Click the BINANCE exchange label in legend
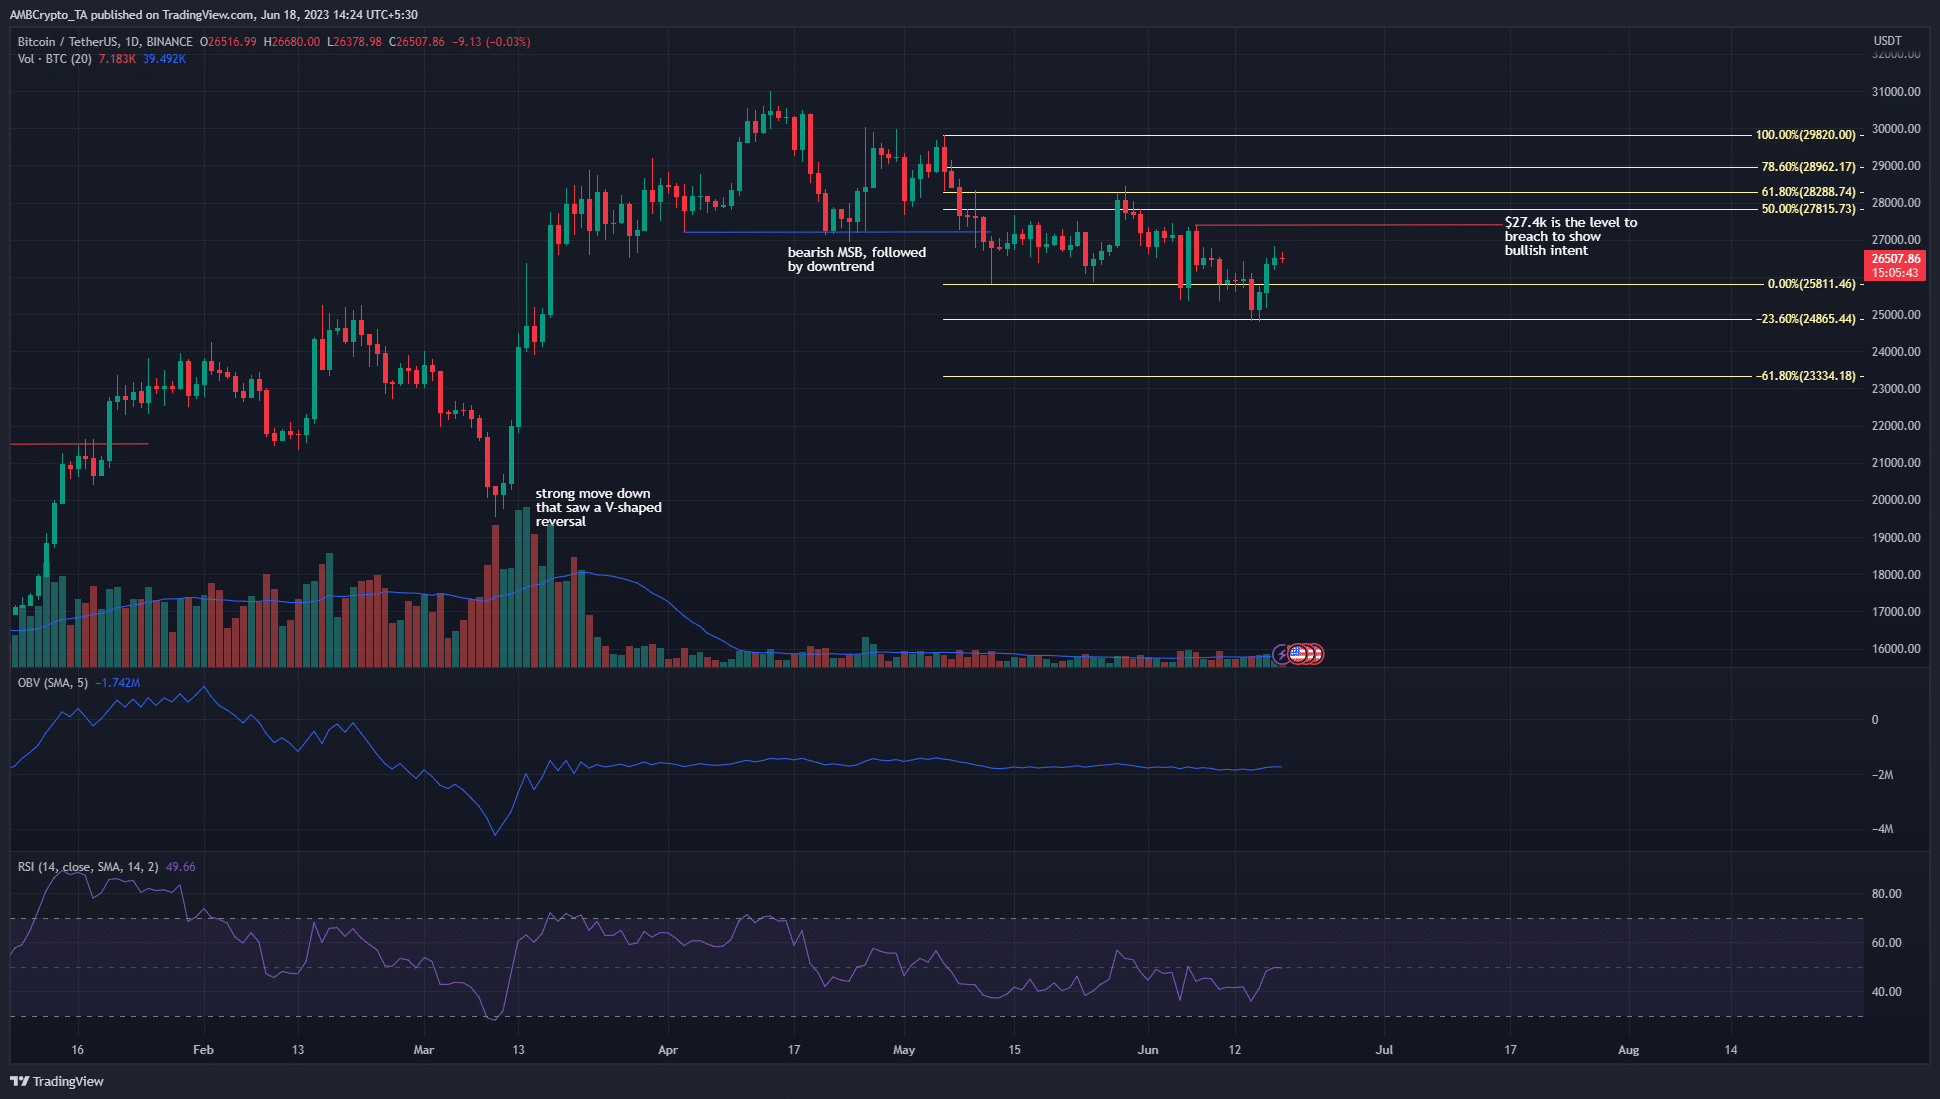 170,42
